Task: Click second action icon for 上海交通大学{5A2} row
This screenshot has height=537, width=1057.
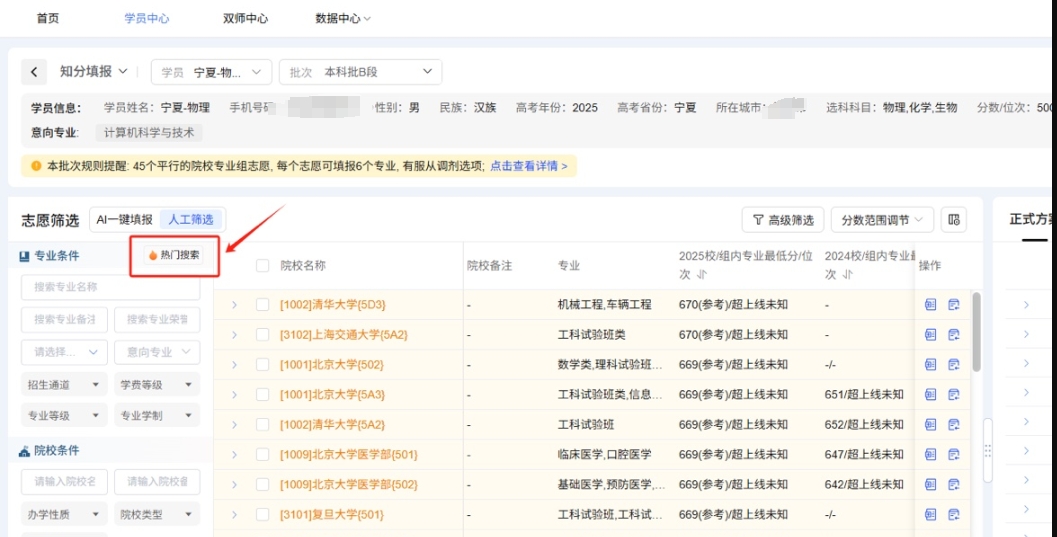Action: [x=953, y=335]
